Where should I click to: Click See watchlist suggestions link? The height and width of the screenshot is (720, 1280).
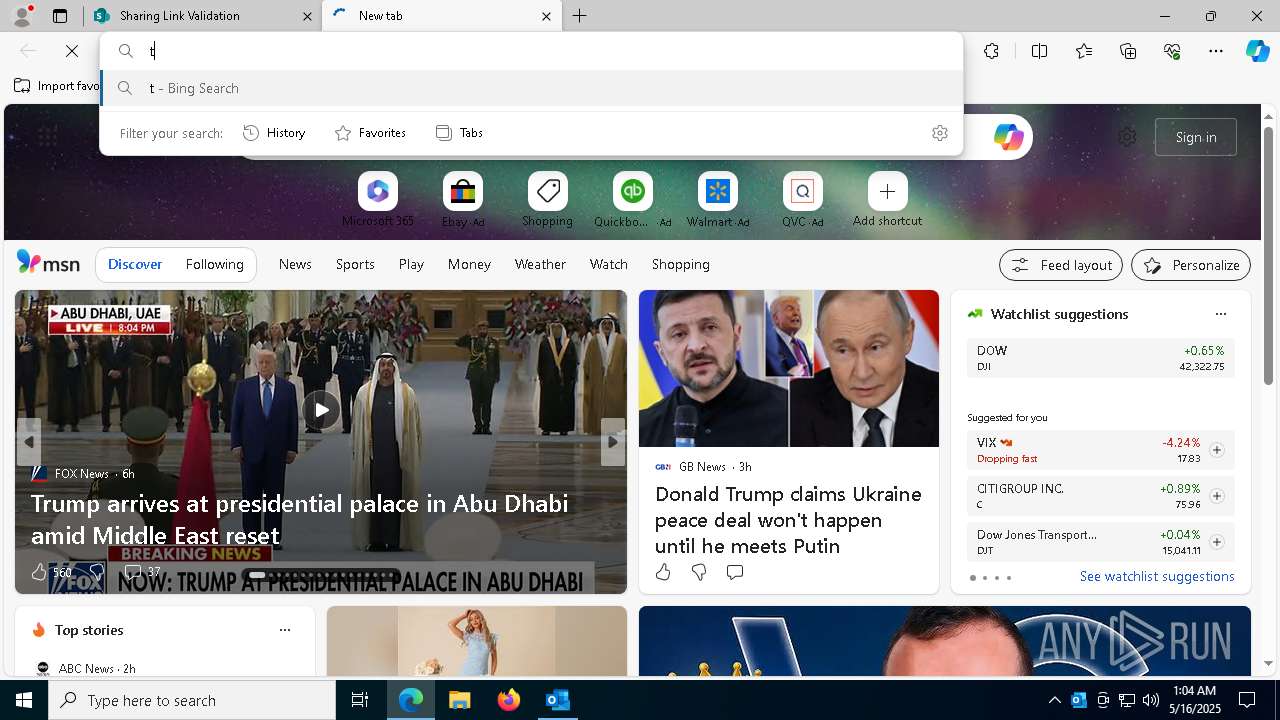(x=1157, y=576)
